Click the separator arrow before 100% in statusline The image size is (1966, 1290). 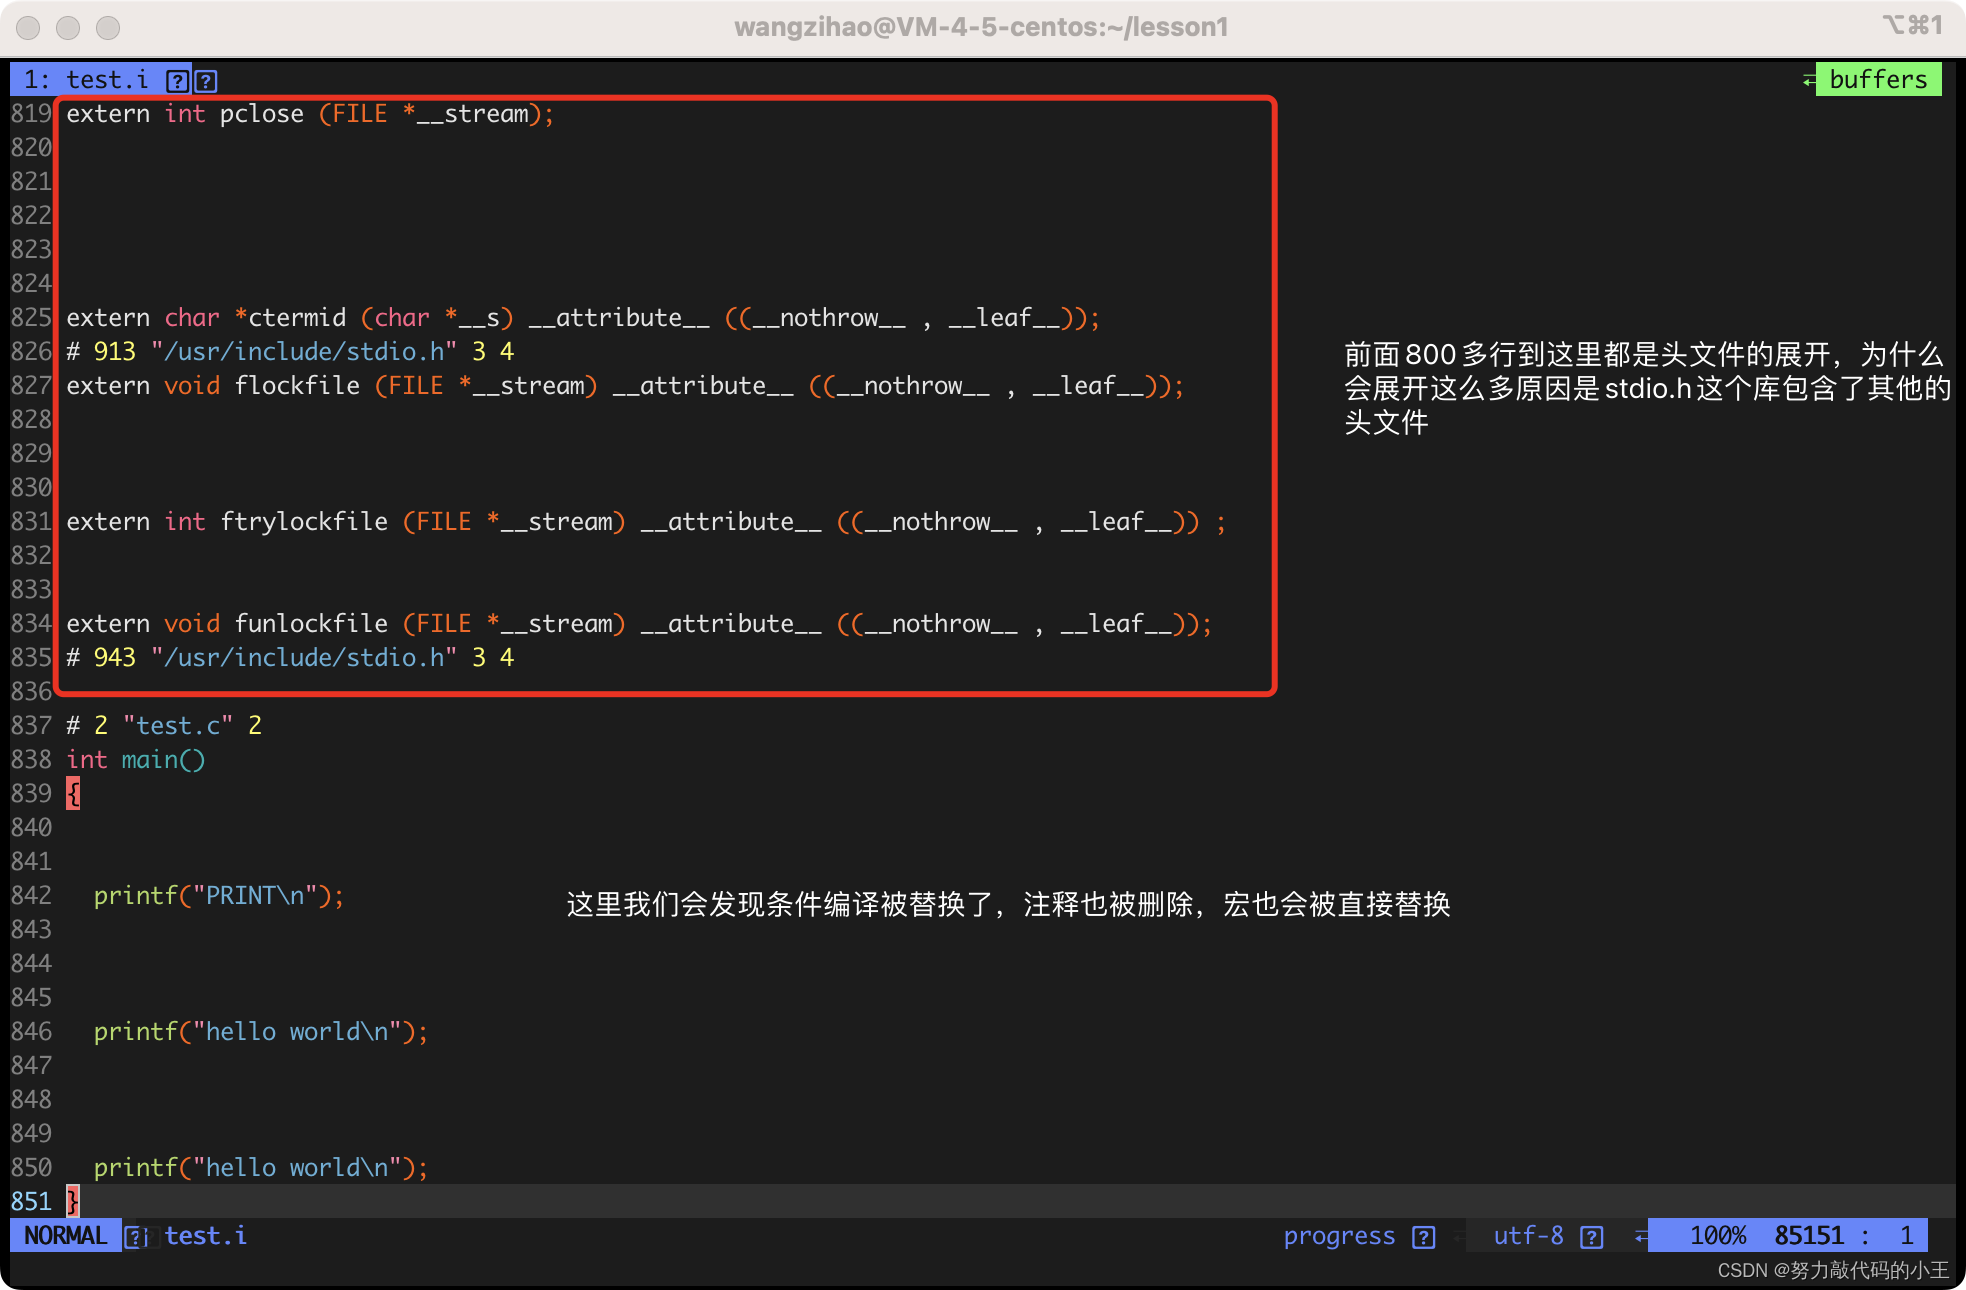click(x=1641, y=1237)
